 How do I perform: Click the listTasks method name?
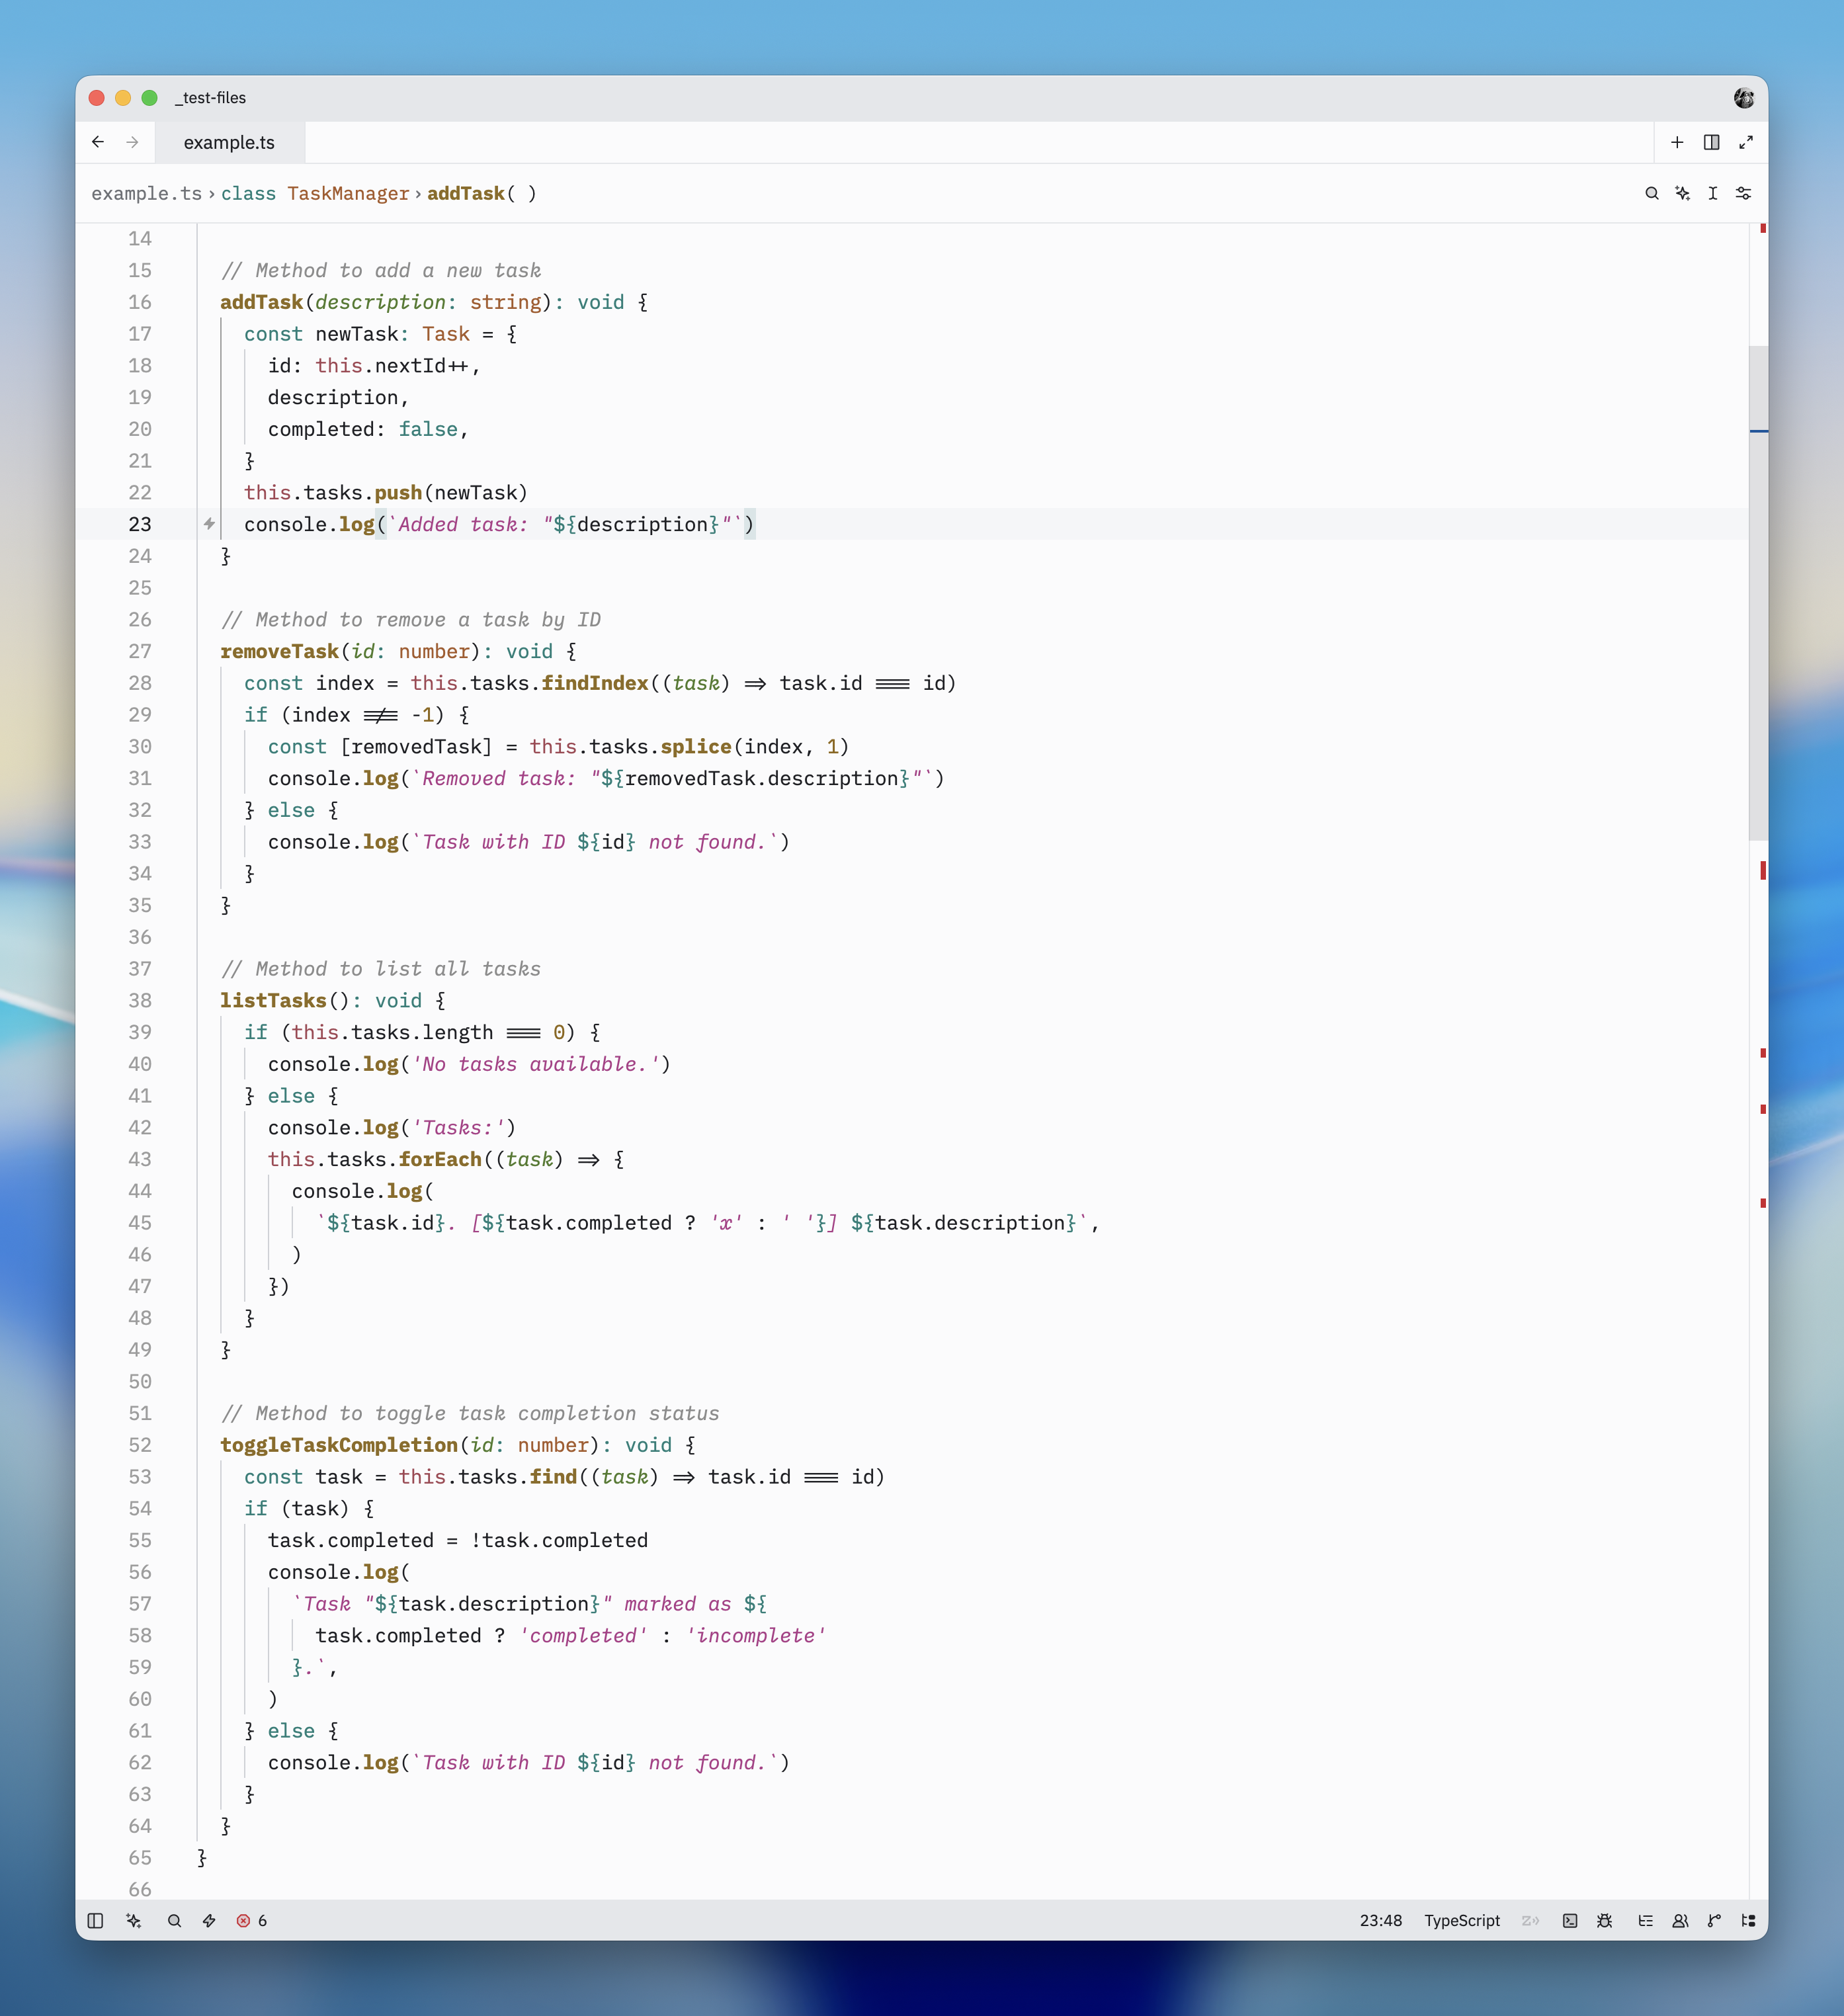pyautogui.click(x=273, y=1000)
